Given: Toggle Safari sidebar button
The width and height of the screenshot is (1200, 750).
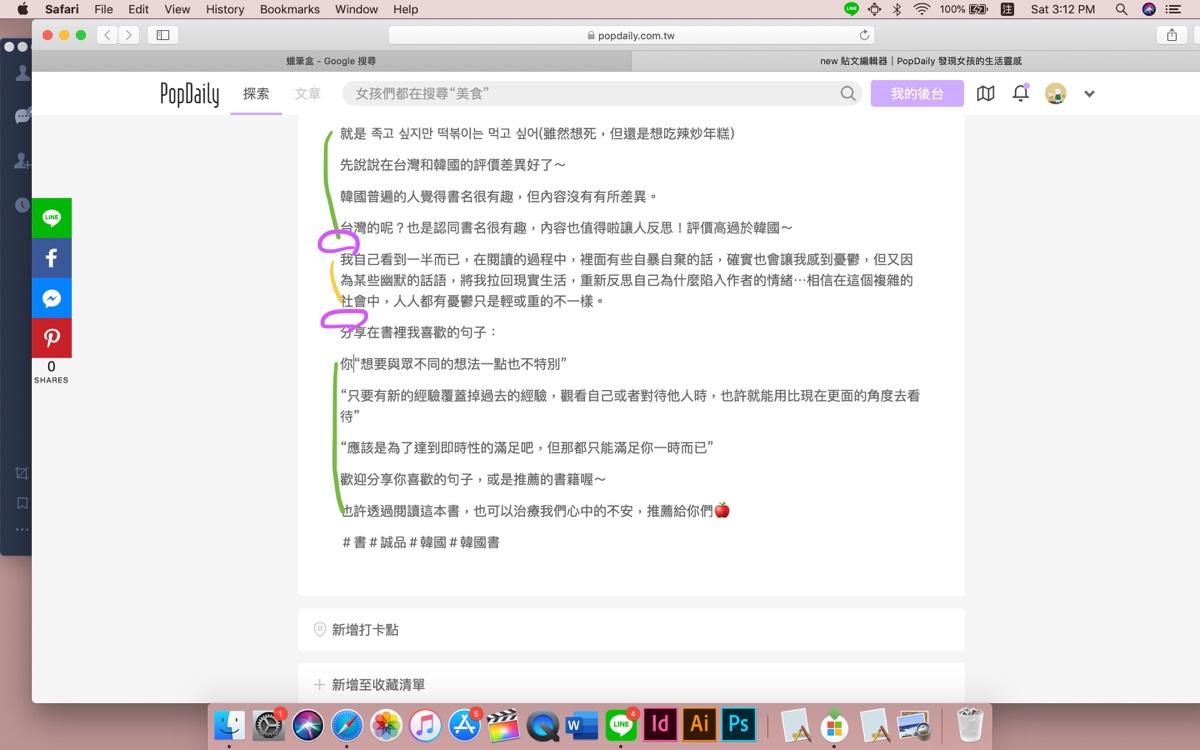Looking at the screenshot, I should pos(162,35).
